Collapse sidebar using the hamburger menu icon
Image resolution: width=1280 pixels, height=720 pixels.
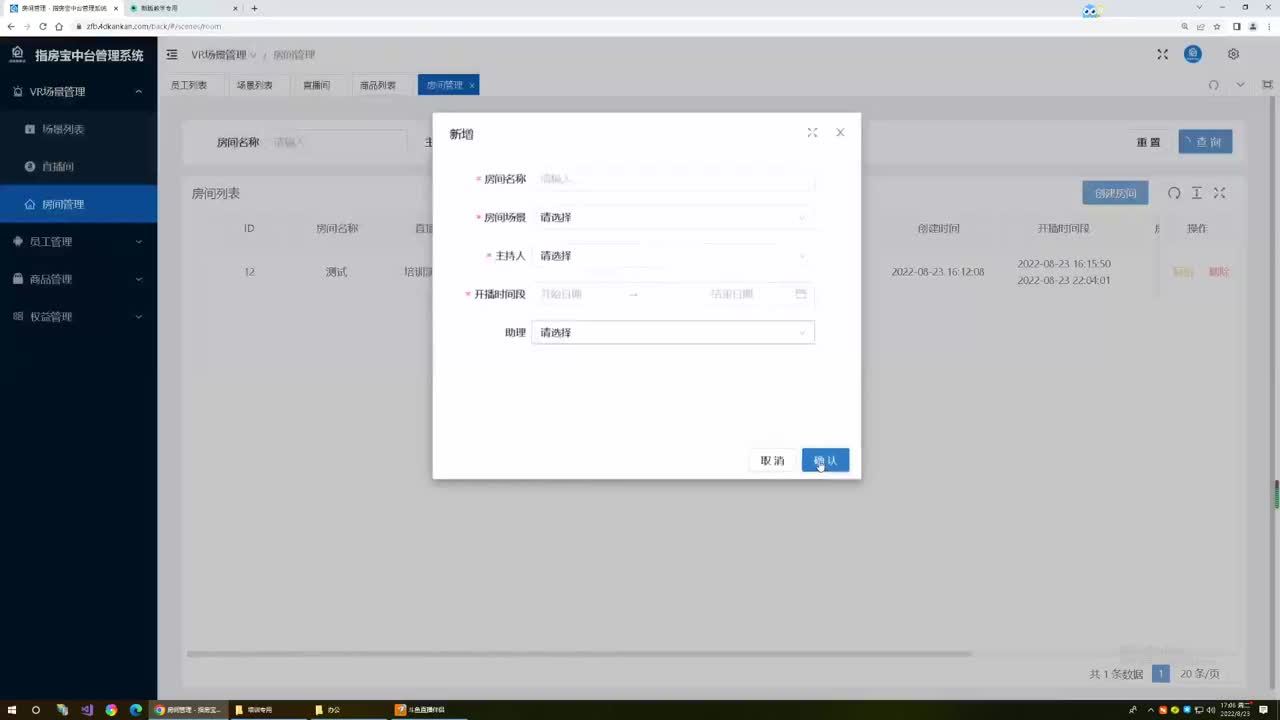point(172,55)
